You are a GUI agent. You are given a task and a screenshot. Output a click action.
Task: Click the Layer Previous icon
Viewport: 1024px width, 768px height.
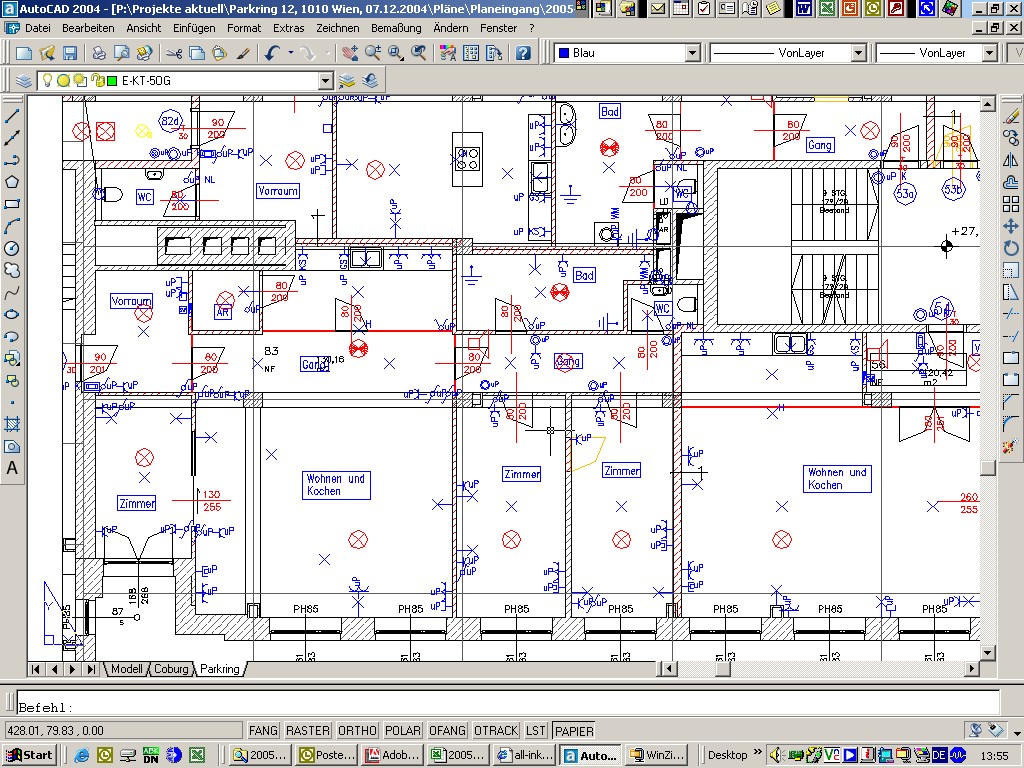coord(370,81)
